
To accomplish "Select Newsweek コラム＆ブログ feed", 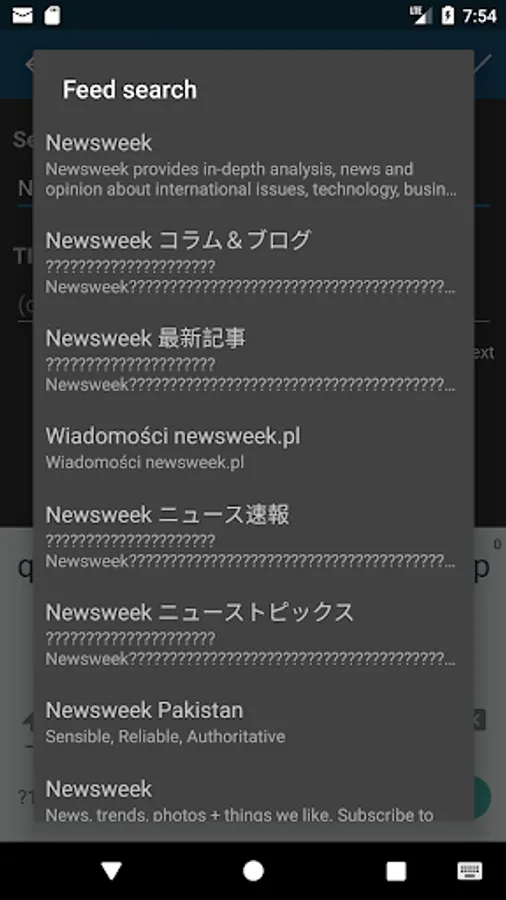I will tap(253, 263).
